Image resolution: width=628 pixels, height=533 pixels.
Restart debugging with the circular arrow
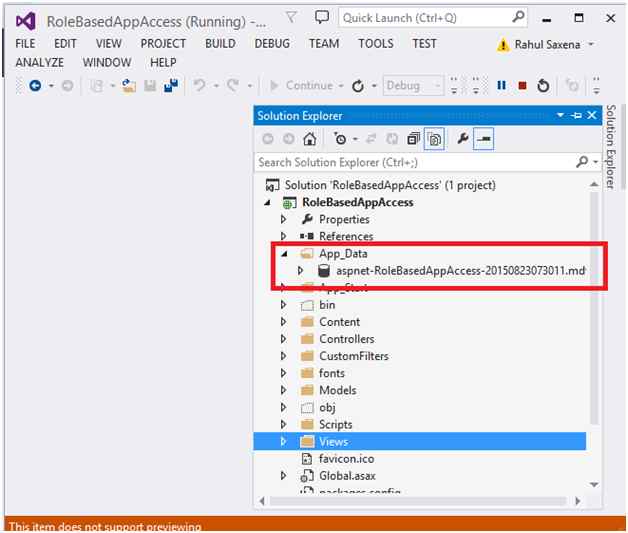[543, 85]
